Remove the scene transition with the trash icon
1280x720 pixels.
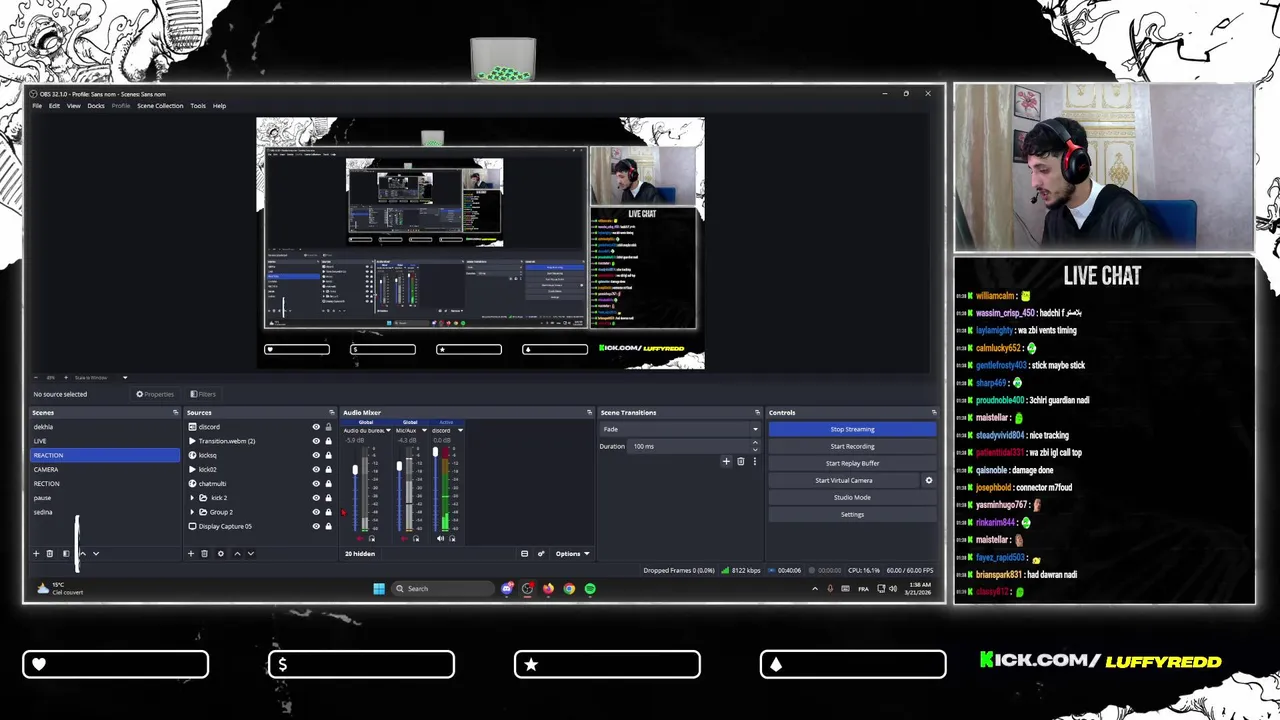coord(741,461)
